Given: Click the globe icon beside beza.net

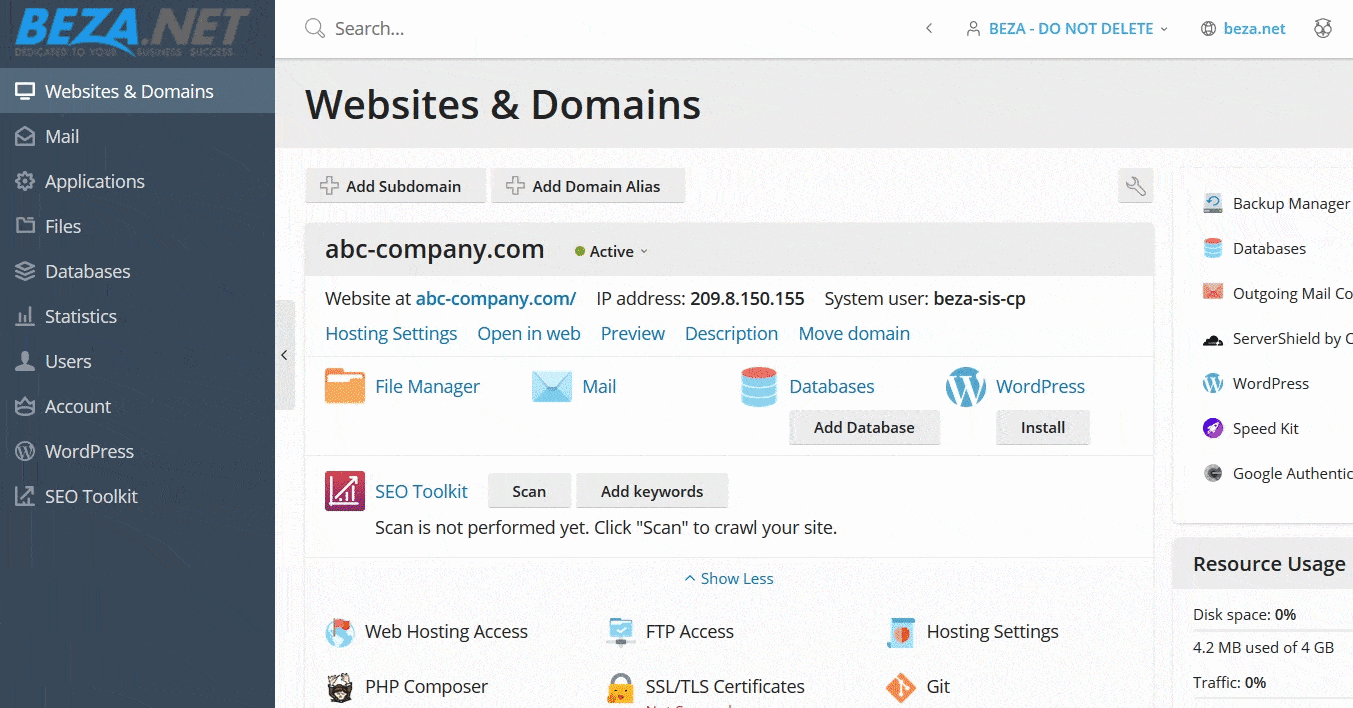Looking at the screenshot, I should (x=1208, y=29).
